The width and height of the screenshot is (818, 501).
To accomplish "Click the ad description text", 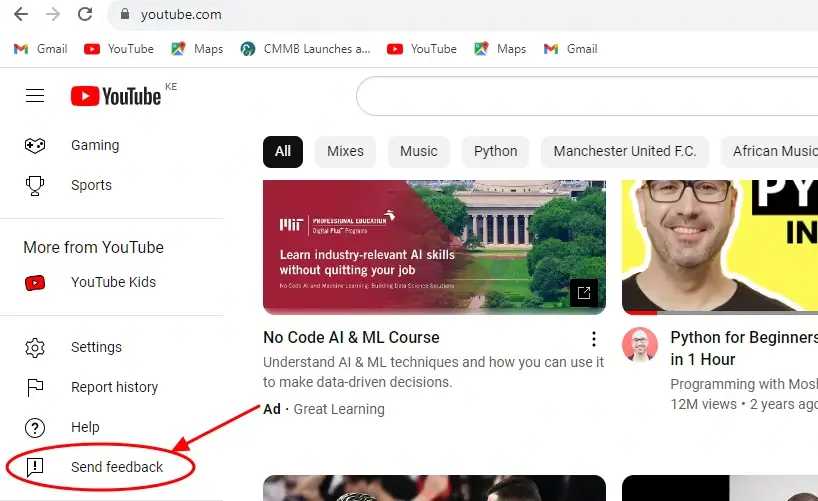I will pos(433,372).
